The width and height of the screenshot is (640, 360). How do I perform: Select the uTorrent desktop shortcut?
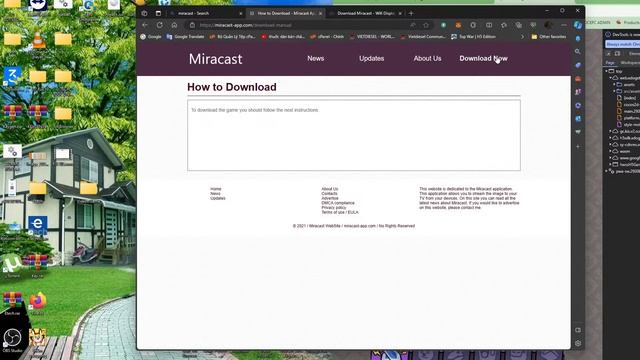click(12, 263)
